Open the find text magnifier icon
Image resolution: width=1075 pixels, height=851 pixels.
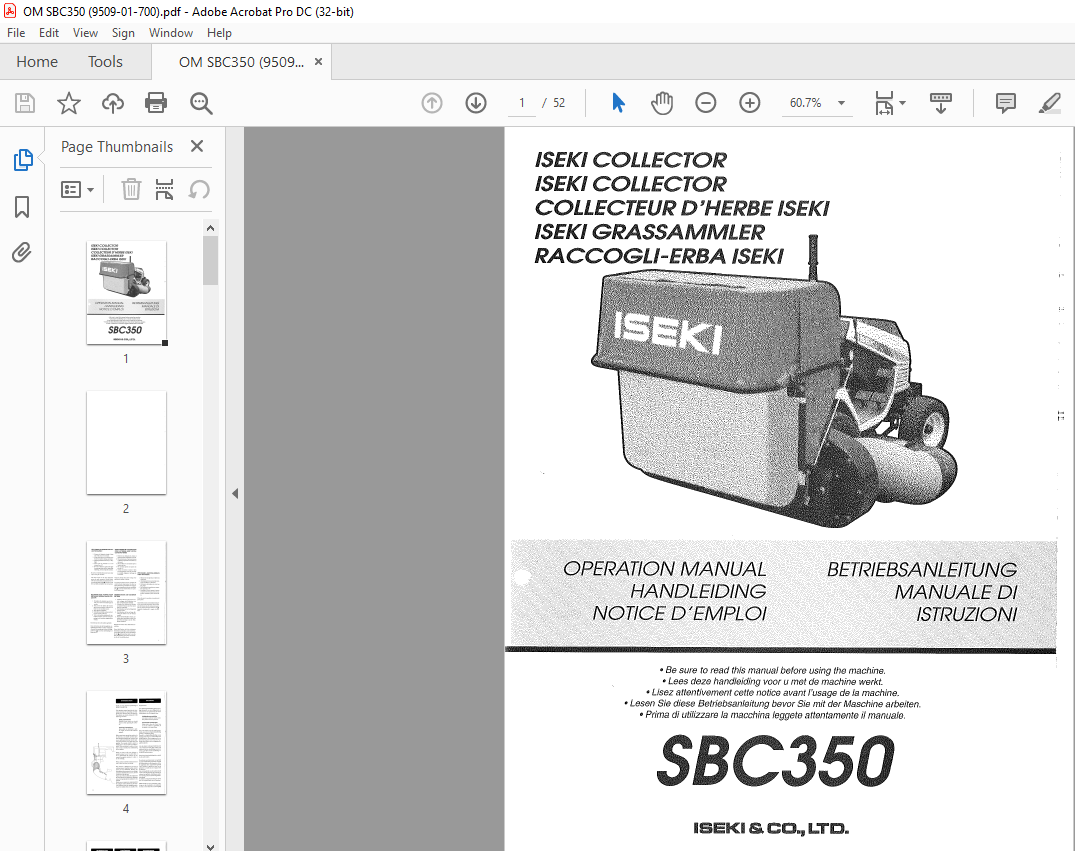click(x=201, y=103)
